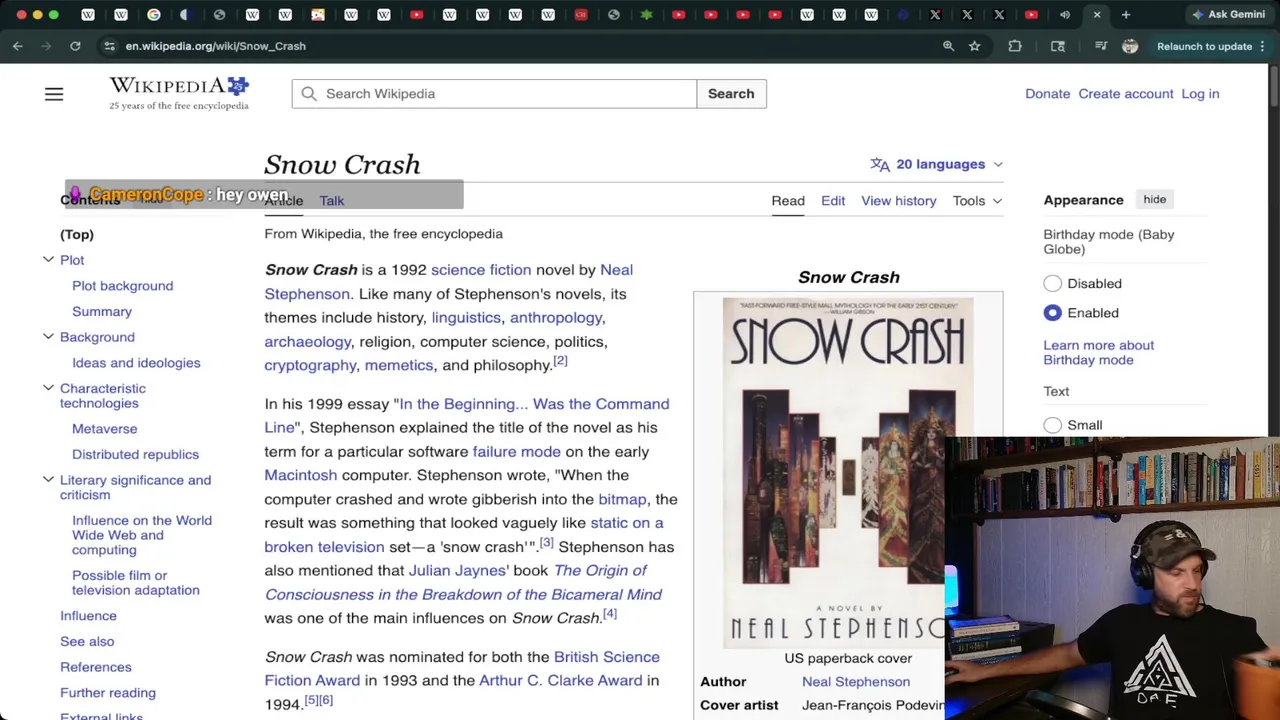Go to the Wikipedia logo home page
Viewport: 1280px width, 720px height.
[179, 93]
